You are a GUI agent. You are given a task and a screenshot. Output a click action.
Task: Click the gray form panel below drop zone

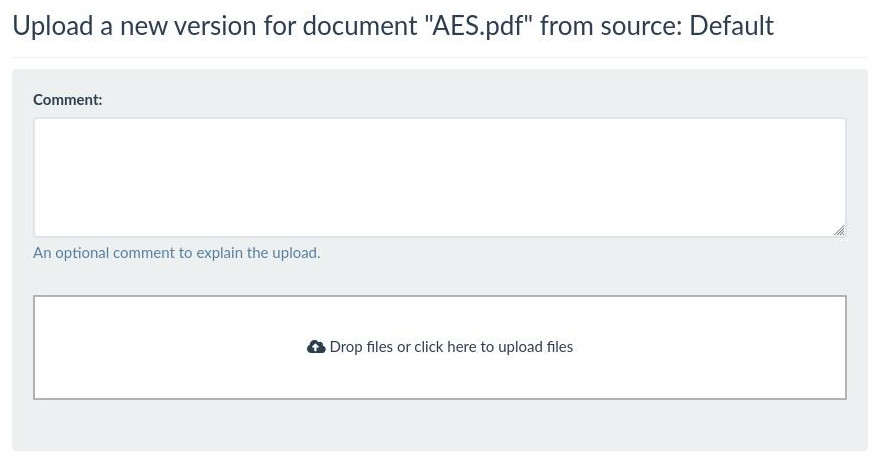click(x=440, y=425)
